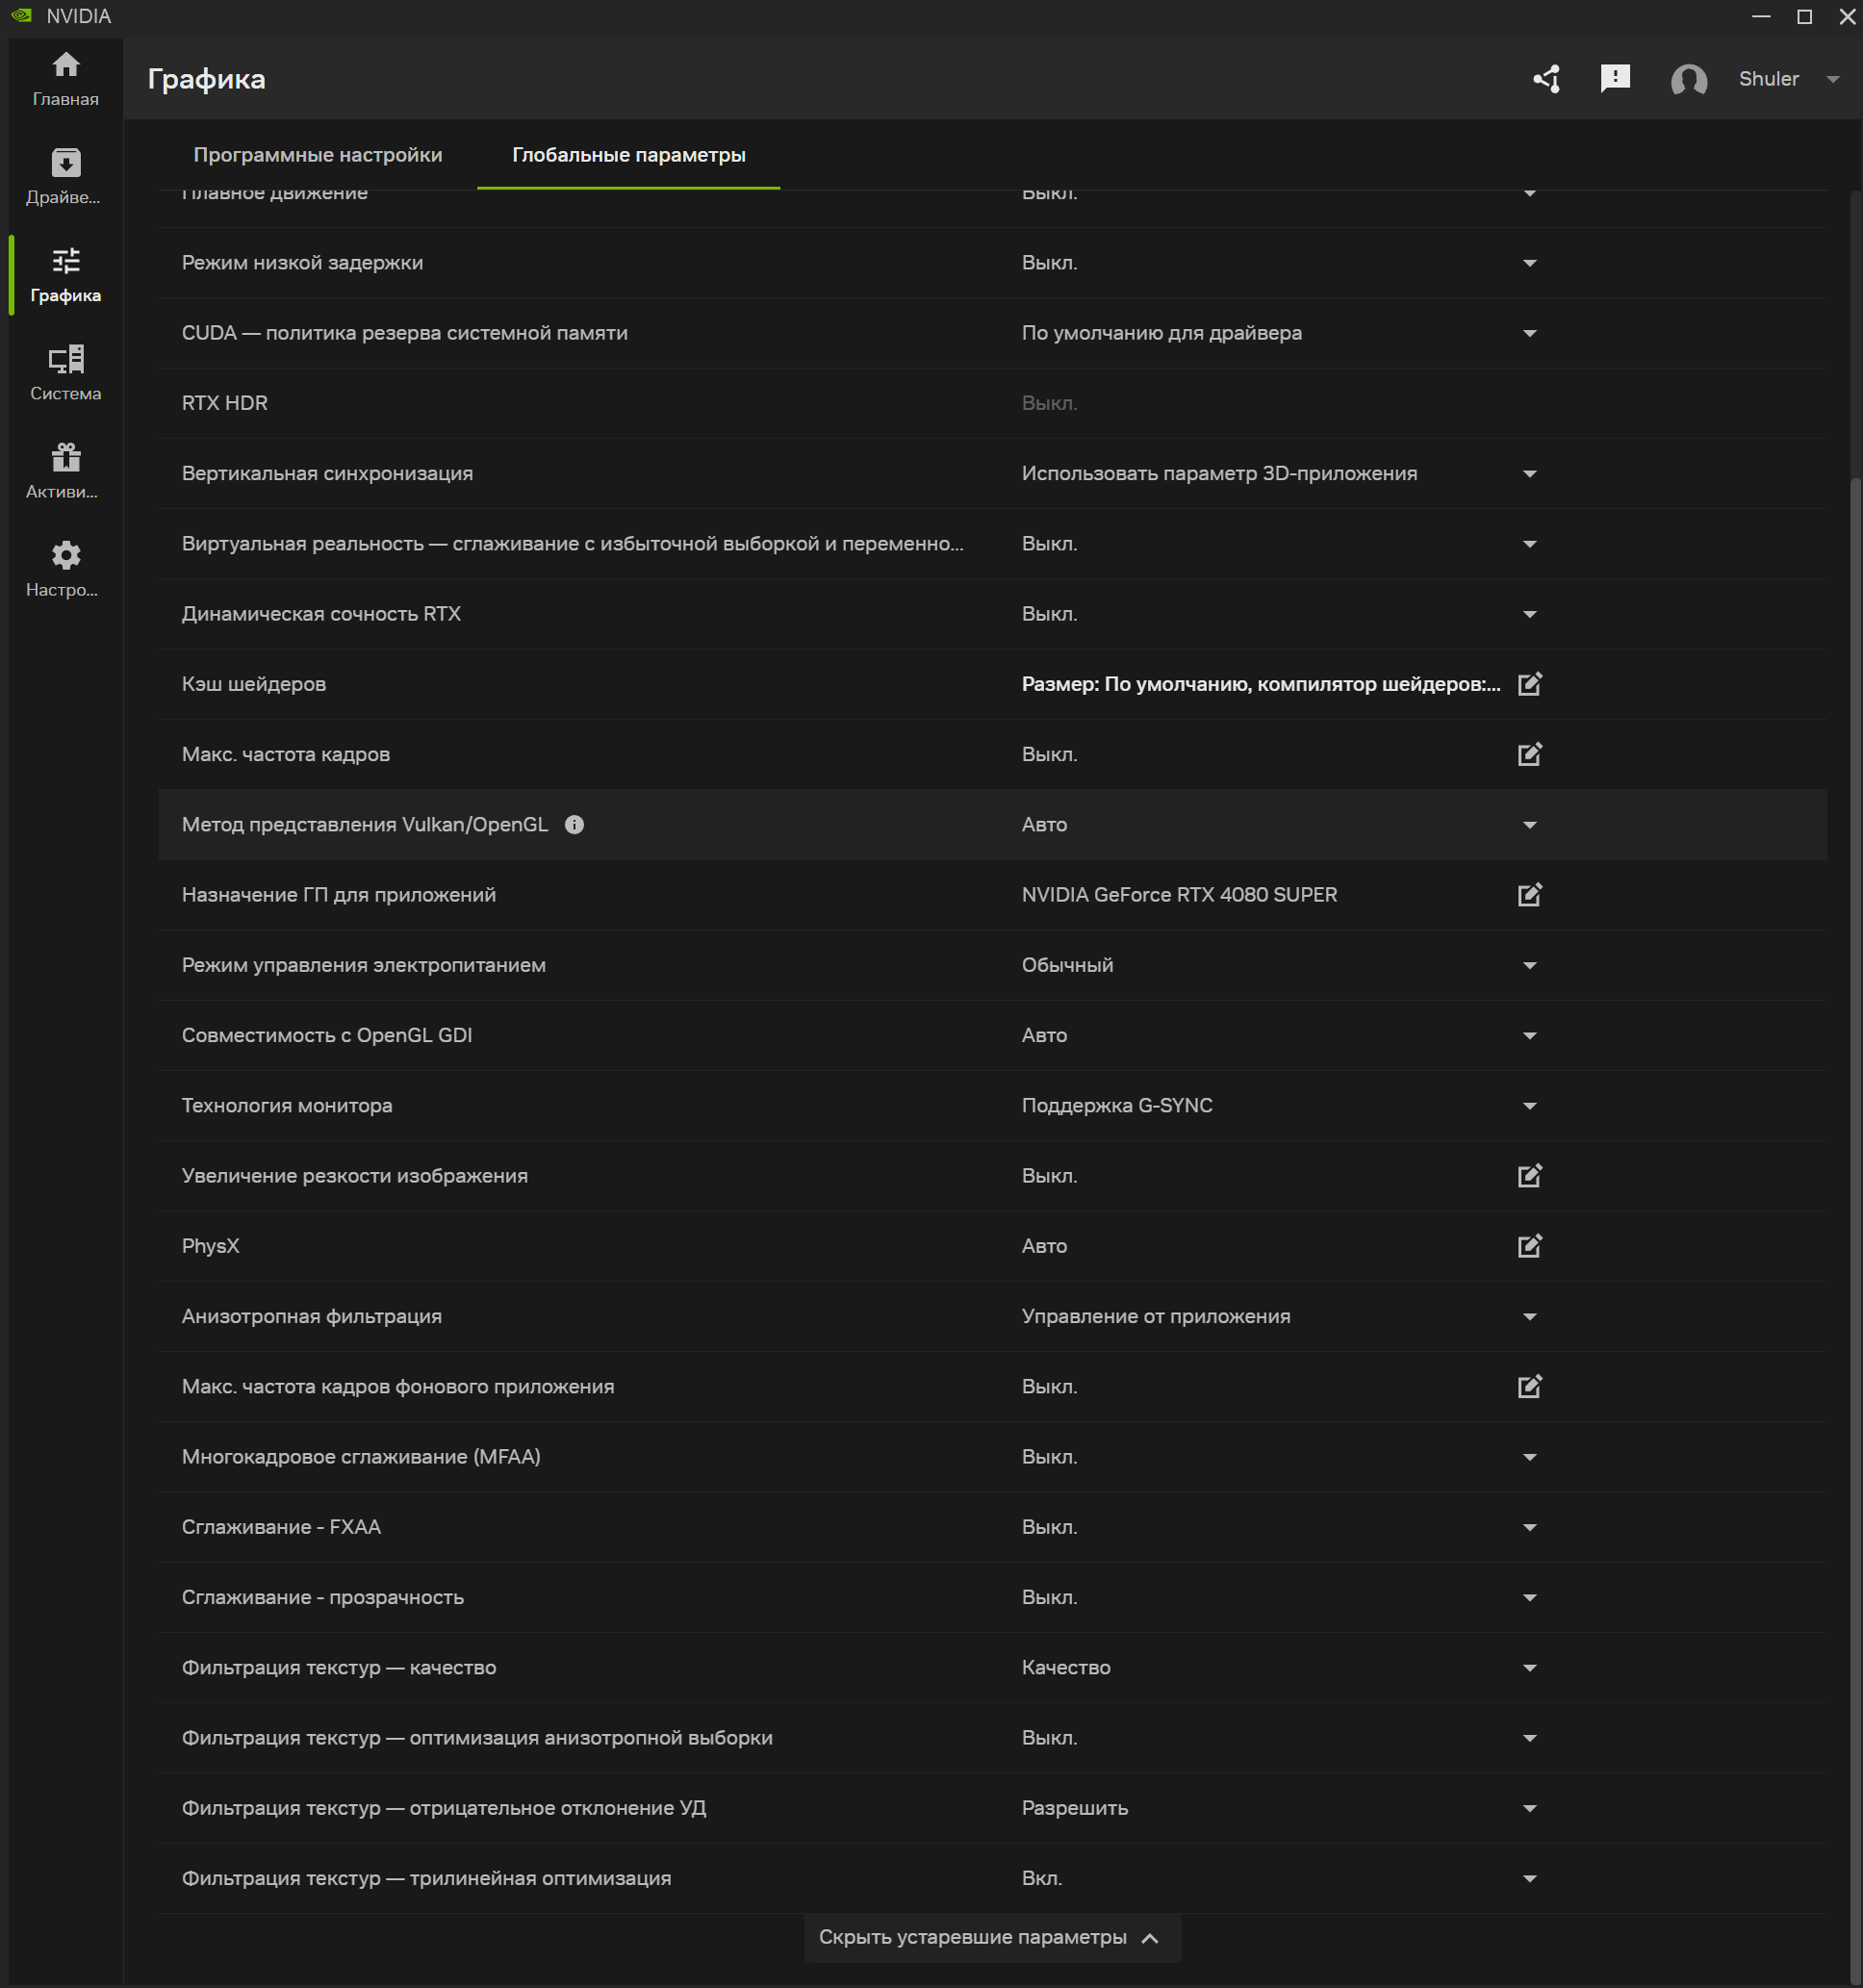
Task: Click the Разрешить value
Action: tap(1075, 1808)
